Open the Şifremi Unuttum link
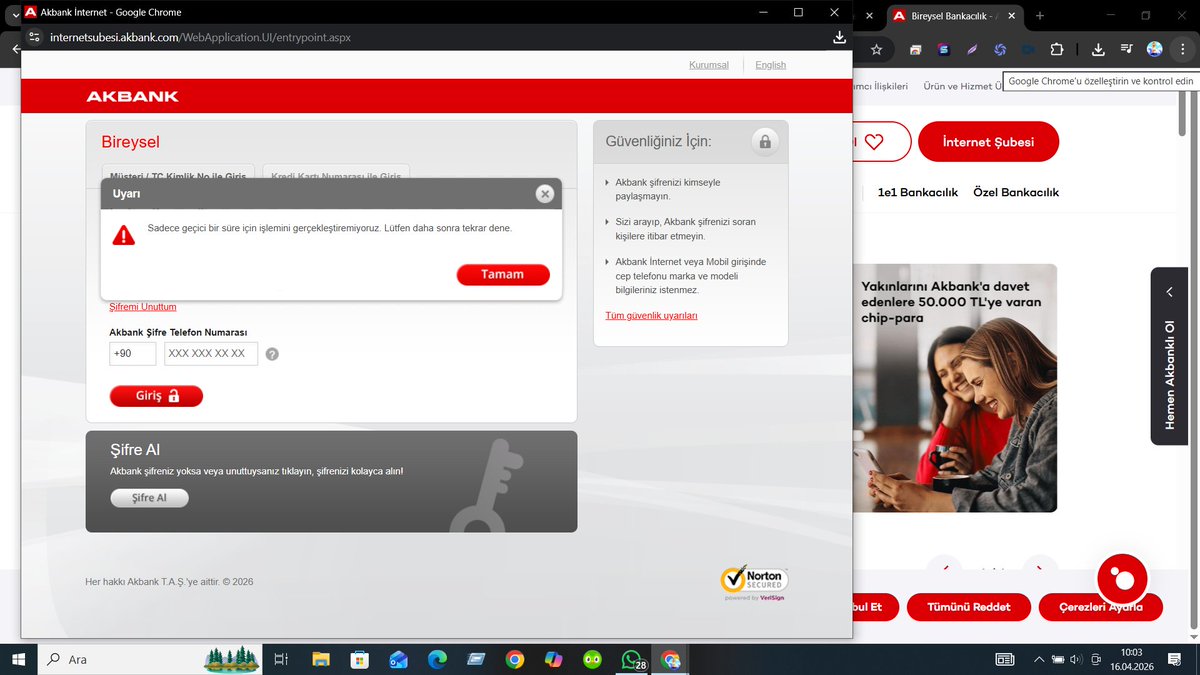Image resolution: width=1200 pixels, height=675 pixels. click(x=142, y=307)
